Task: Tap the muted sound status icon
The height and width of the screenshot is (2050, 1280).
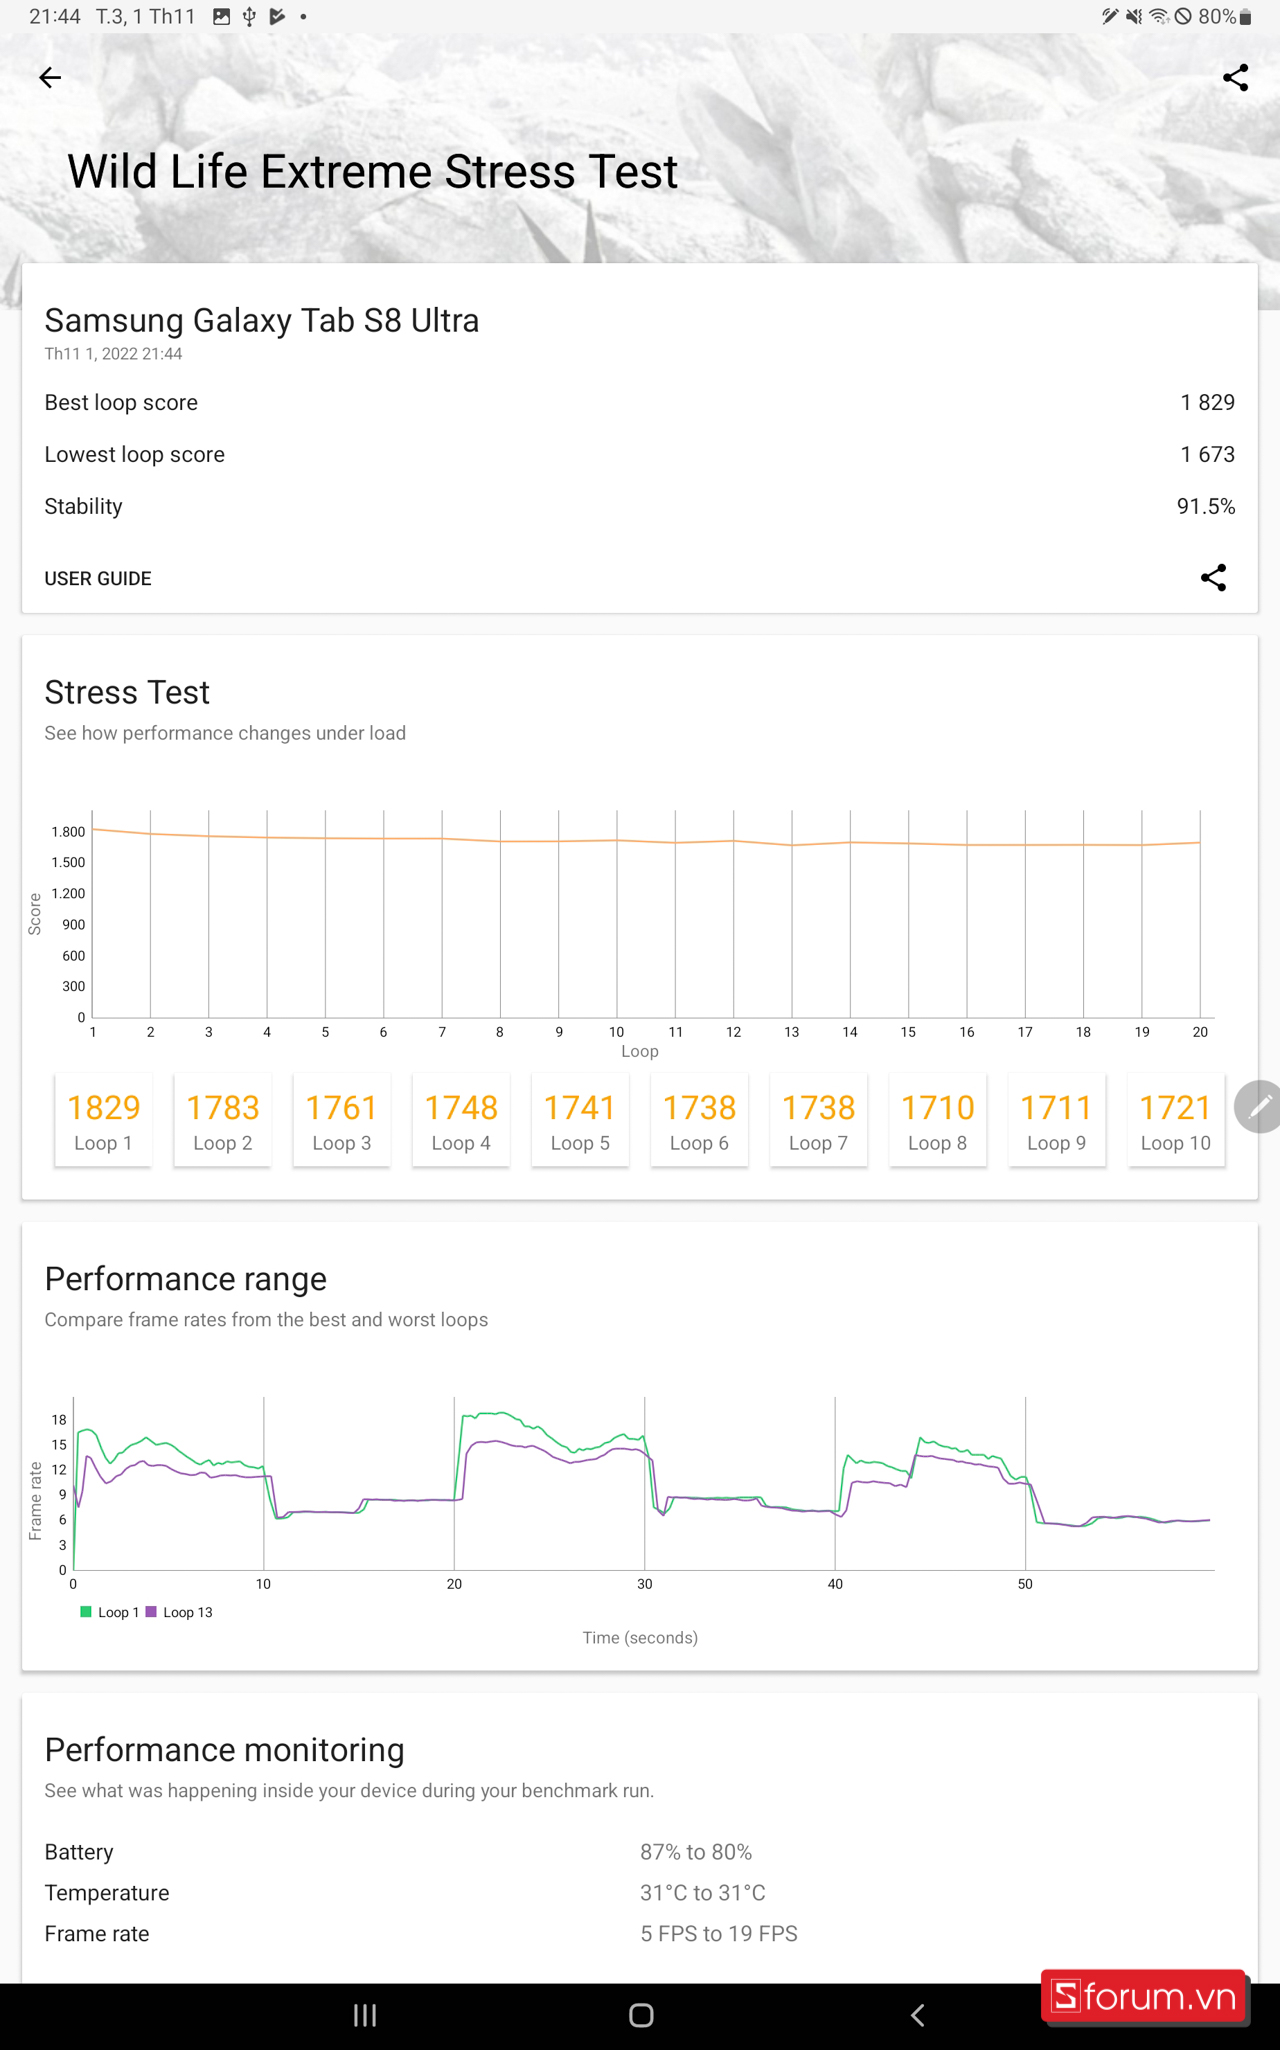Action: click(x=1134, y=17)
